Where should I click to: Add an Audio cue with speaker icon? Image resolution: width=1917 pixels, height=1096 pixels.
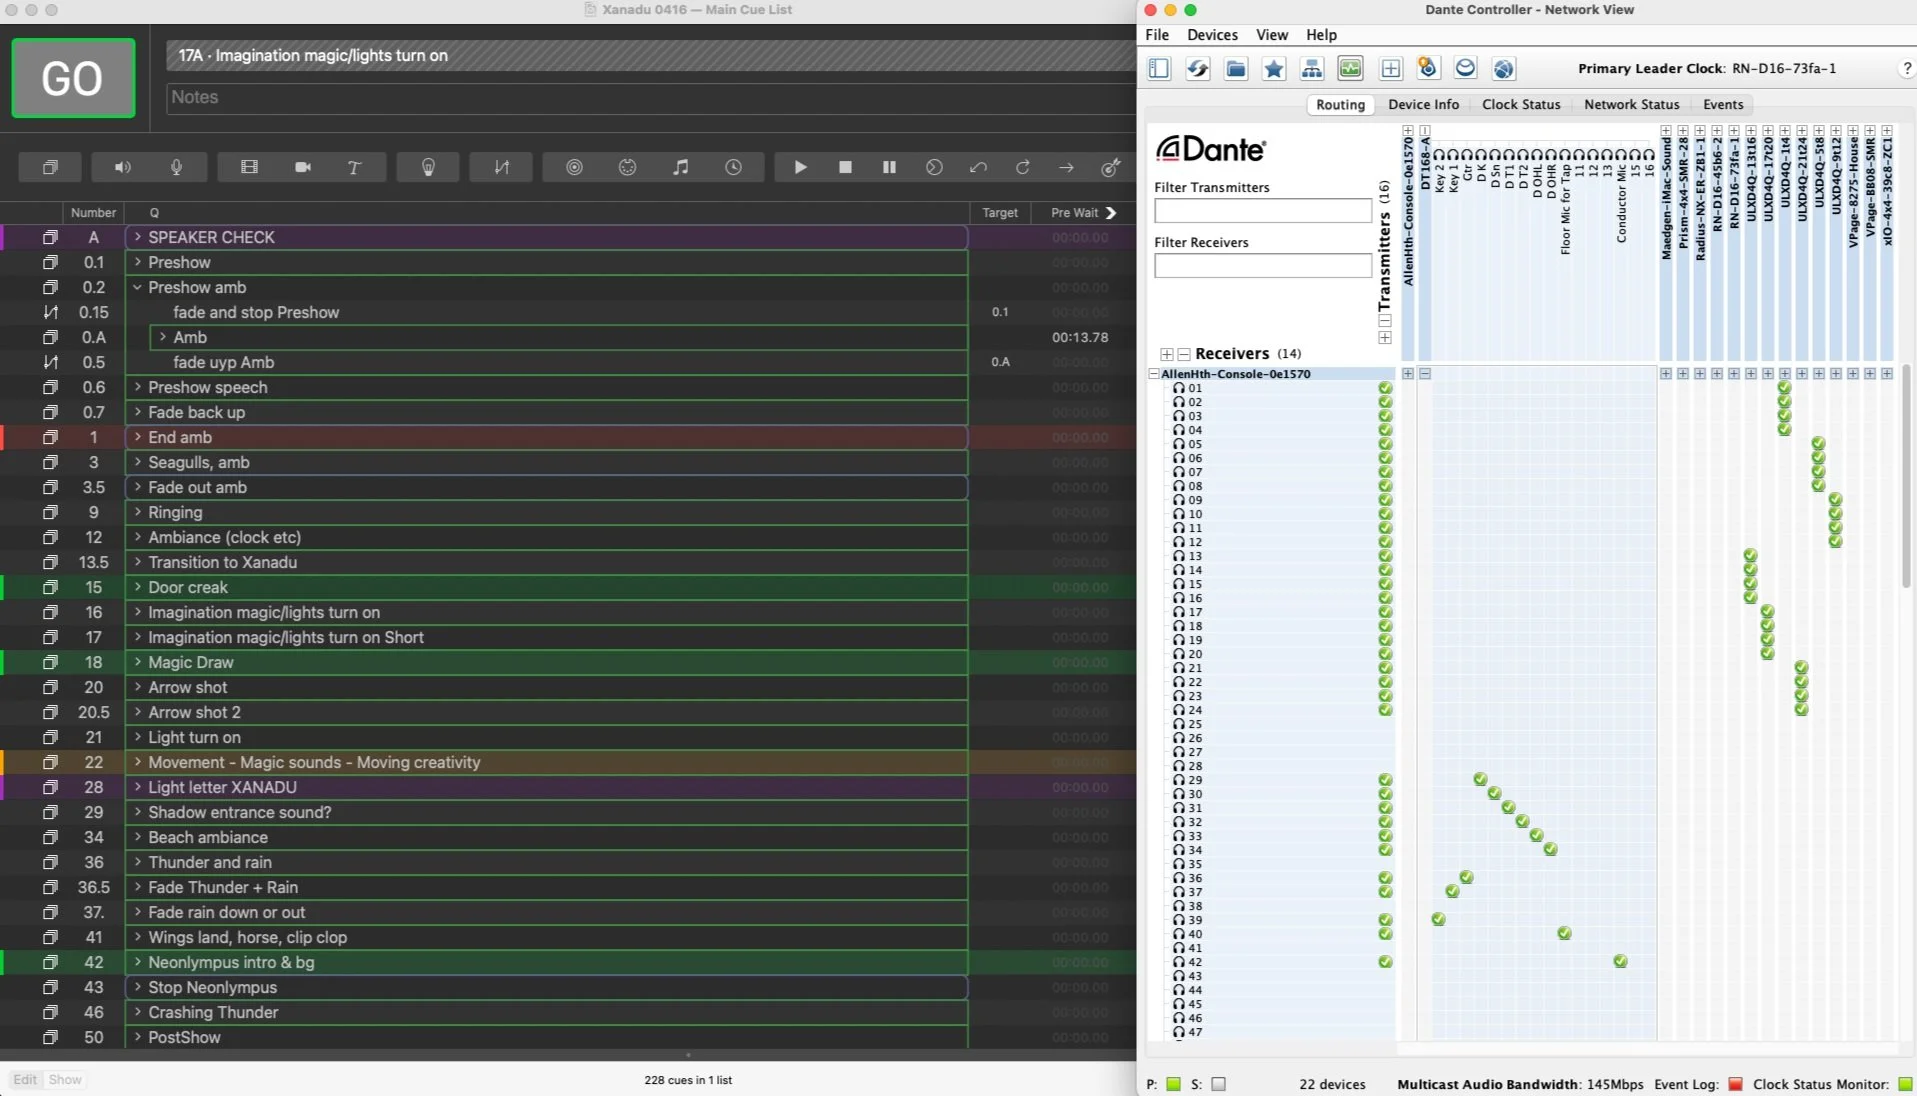[x=123, y=167]
